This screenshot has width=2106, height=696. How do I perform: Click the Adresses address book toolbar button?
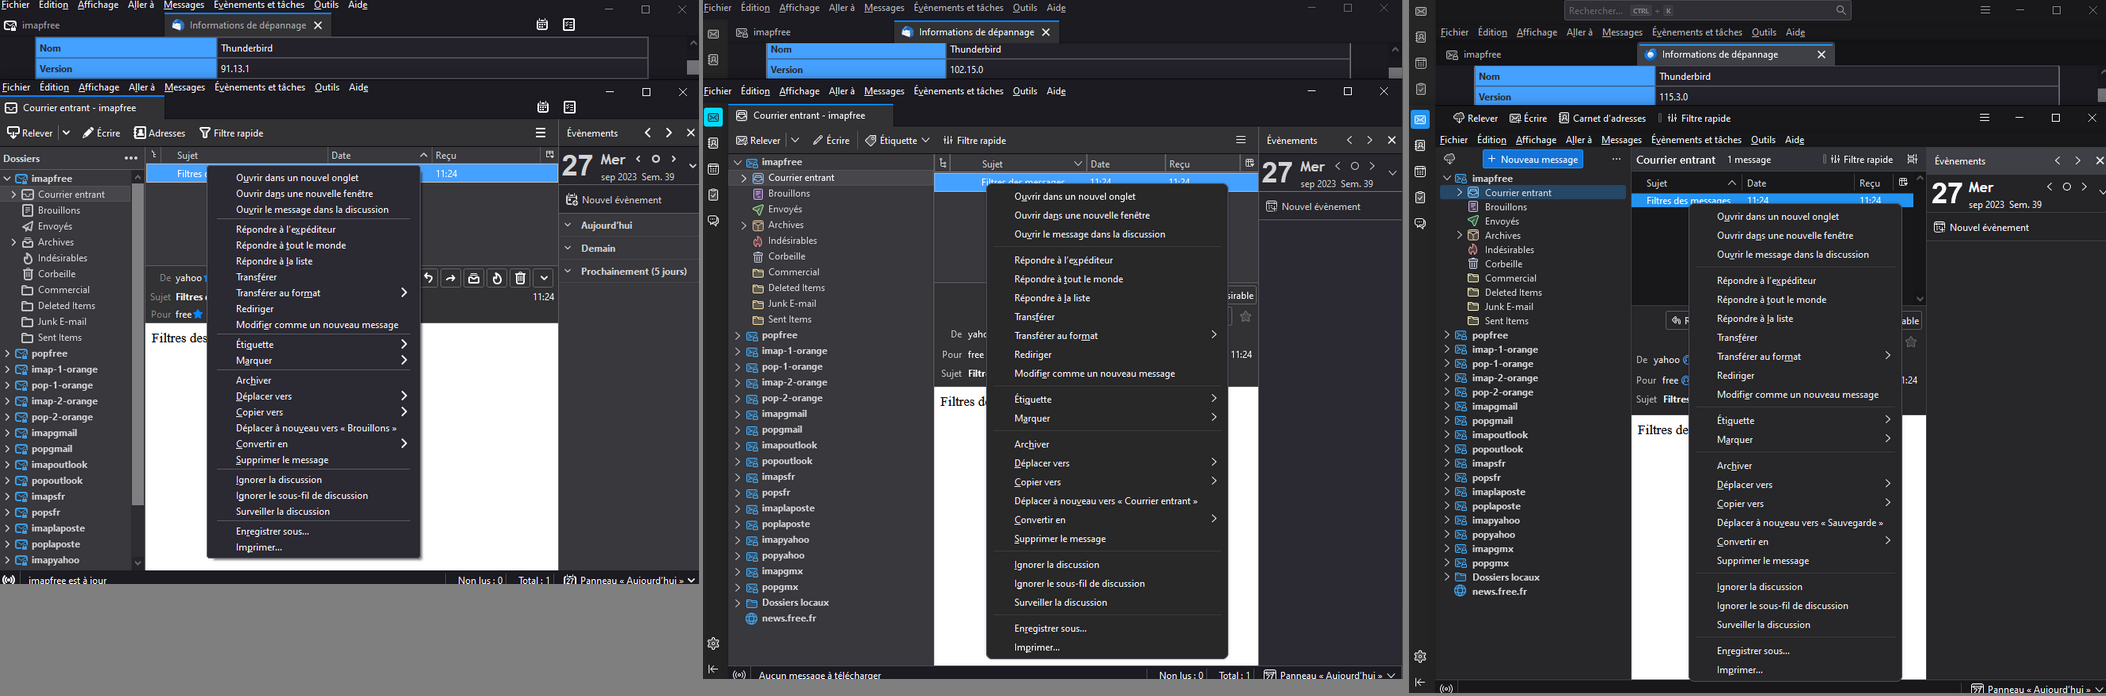pyautogui.click(x=160, y=133)
